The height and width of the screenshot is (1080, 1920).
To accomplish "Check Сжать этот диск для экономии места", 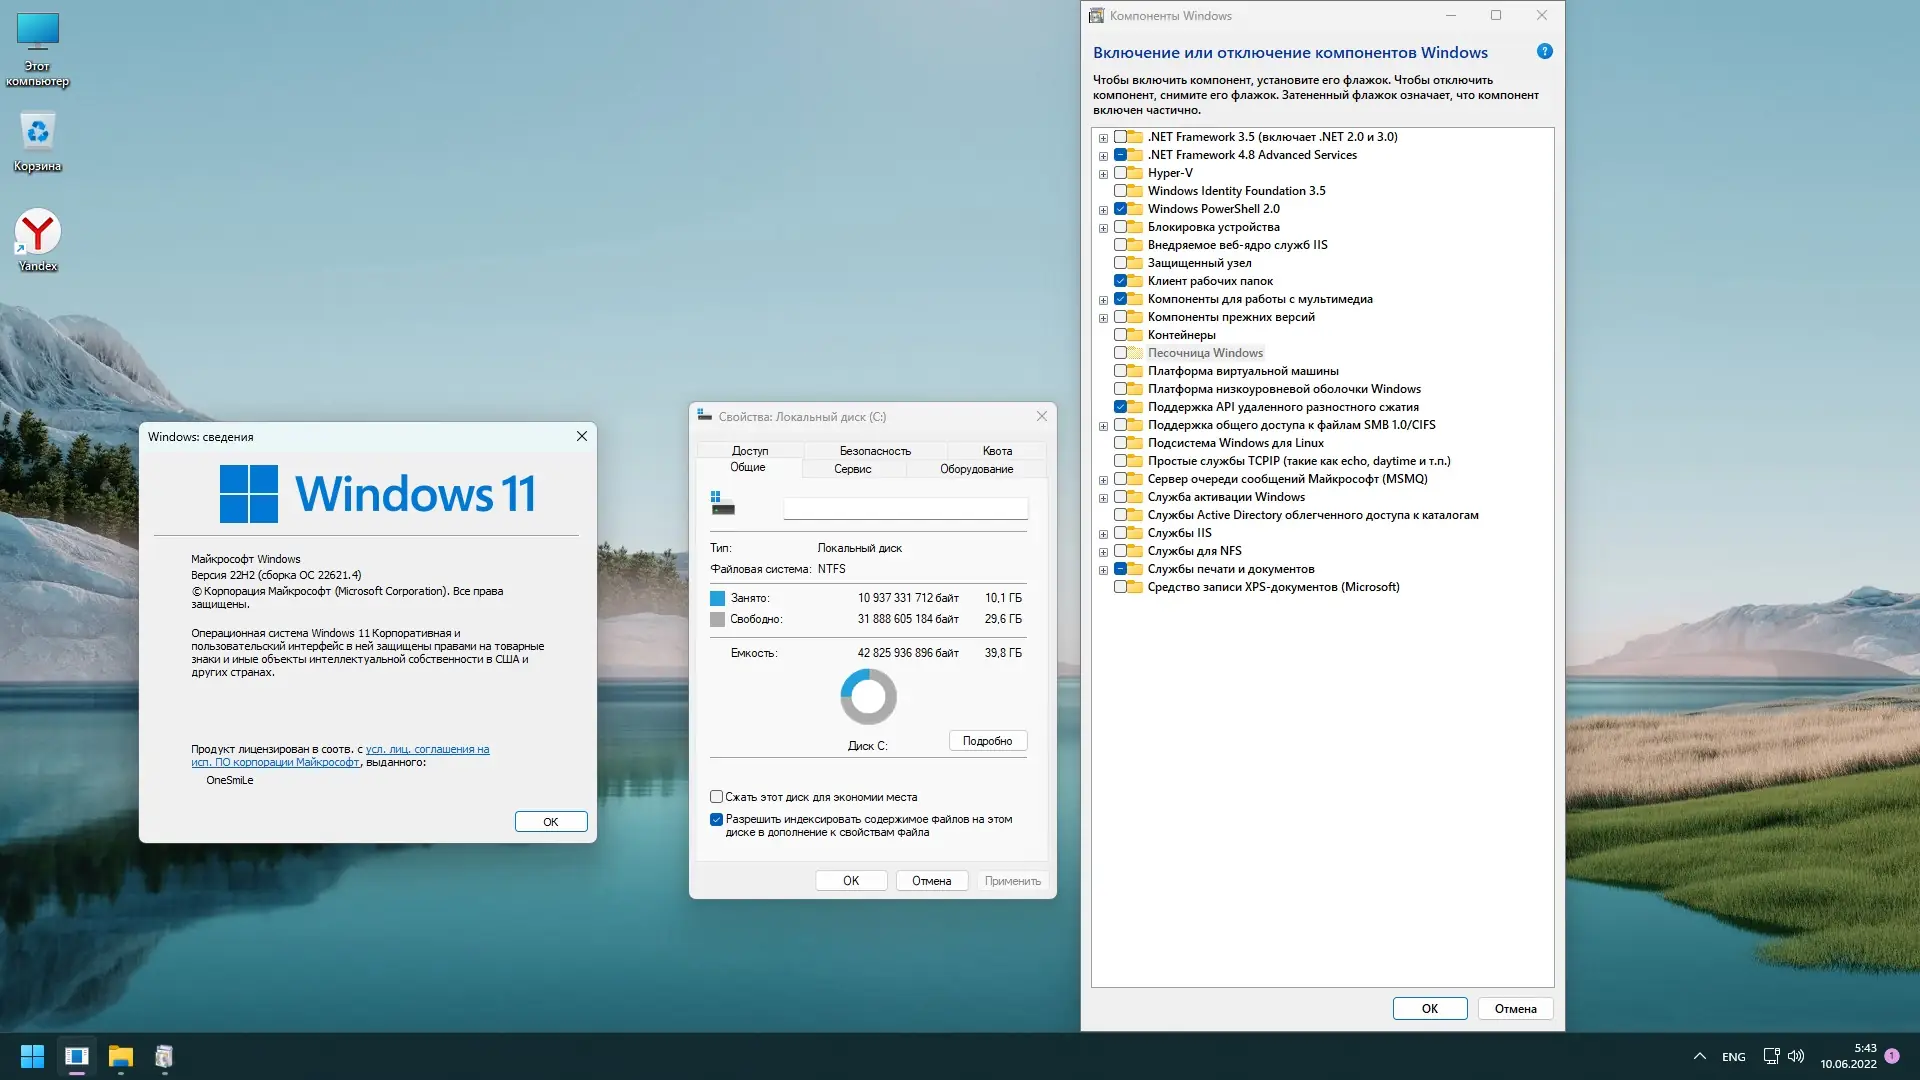I will click(716, 797).
